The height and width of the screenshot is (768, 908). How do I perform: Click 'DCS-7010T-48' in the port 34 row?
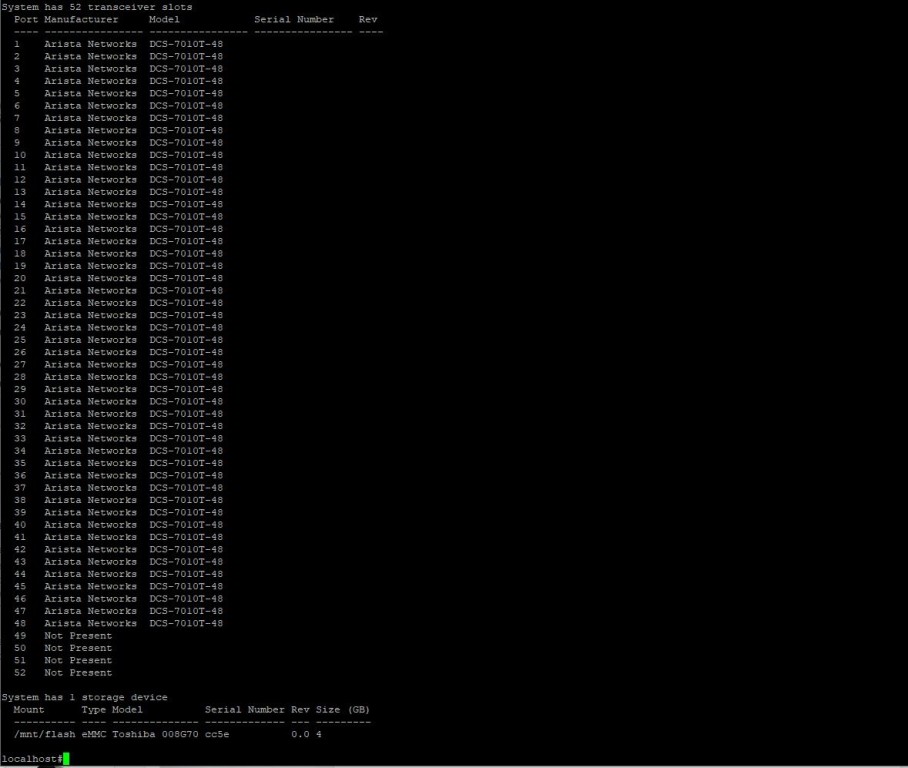click(186, 451)
